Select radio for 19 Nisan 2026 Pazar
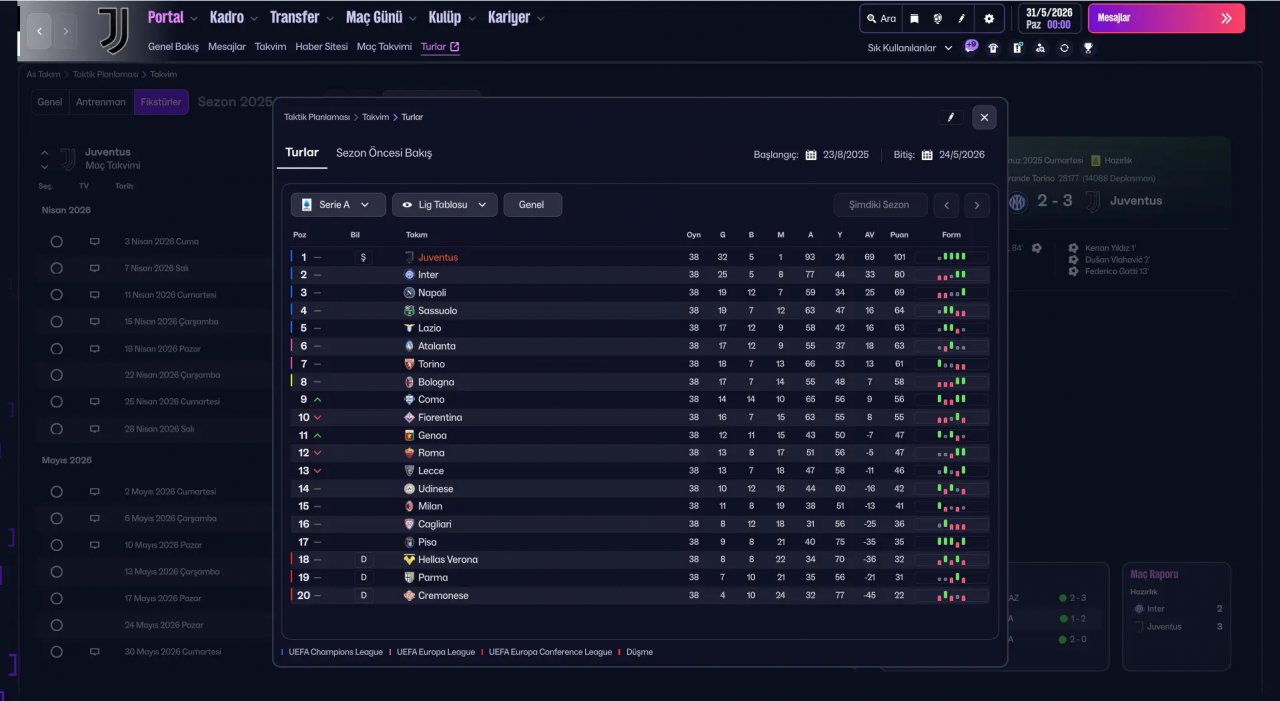 coord(56,348)
